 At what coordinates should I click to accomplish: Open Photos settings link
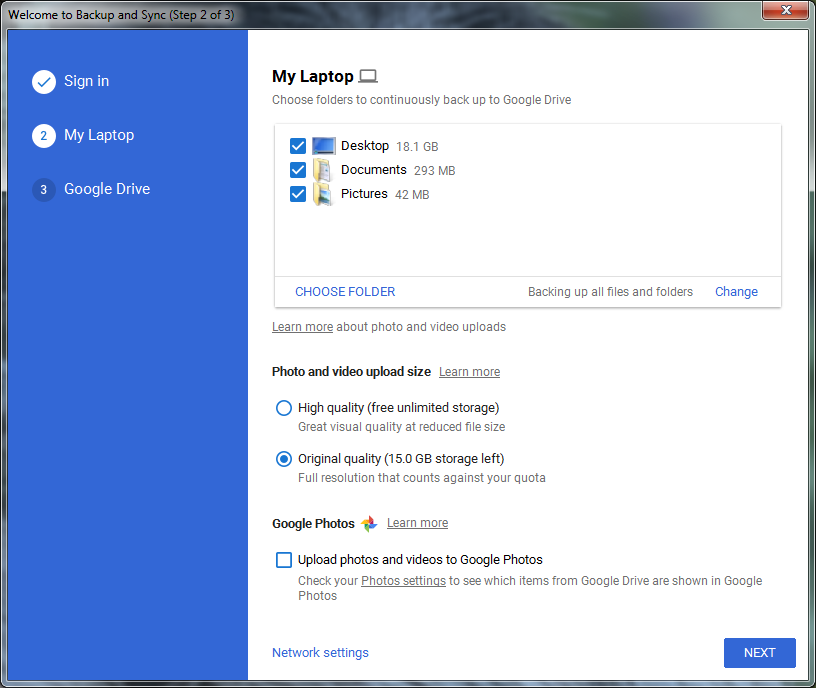403,579
